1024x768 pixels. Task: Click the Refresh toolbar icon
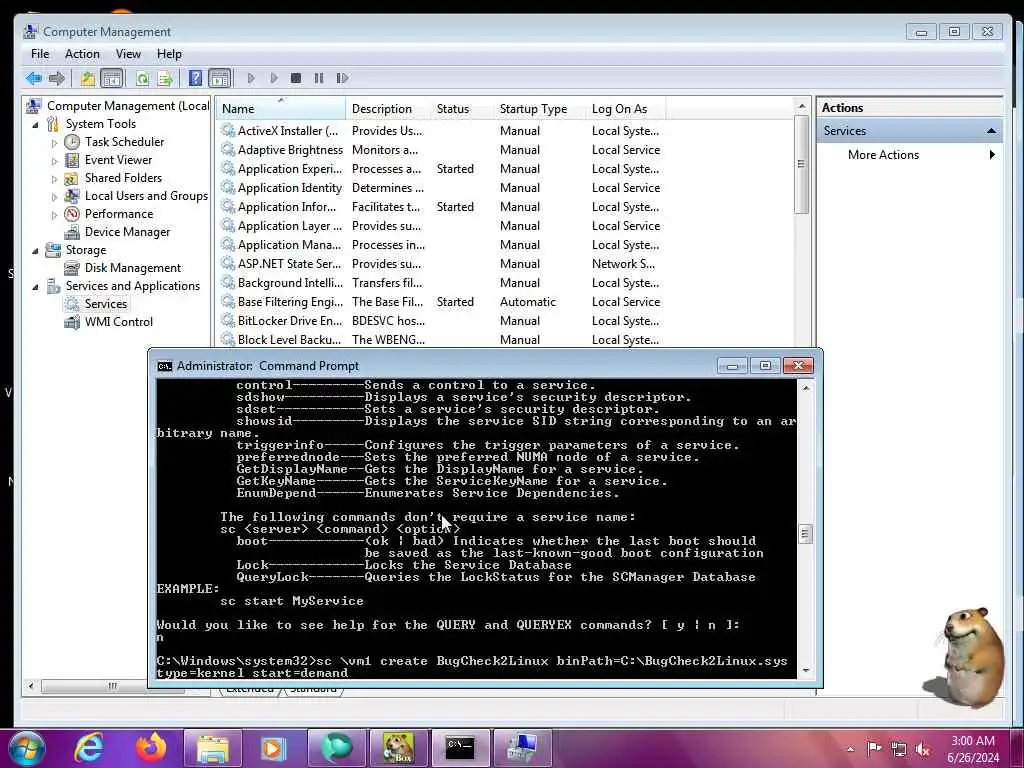click(x=142, y=78)
